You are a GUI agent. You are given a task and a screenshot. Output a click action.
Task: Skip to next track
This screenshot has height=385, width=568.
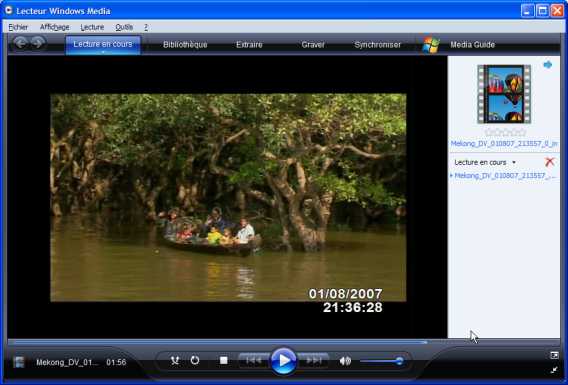[314, 360]
